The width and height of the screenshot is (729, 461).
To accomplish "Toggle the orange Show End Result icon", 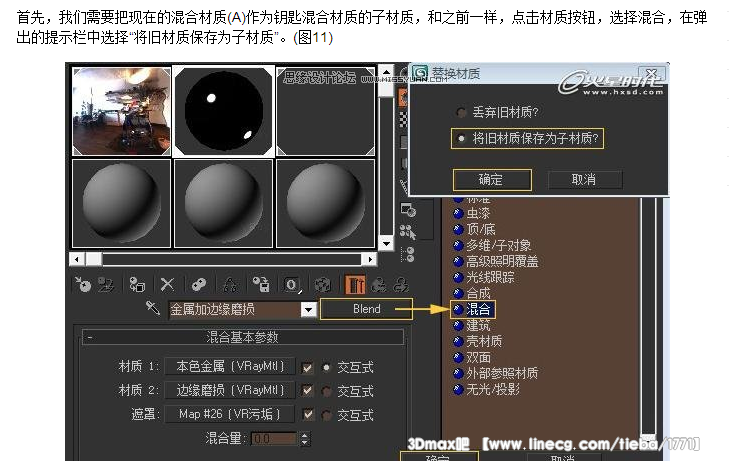I will [x=355, y=284].
